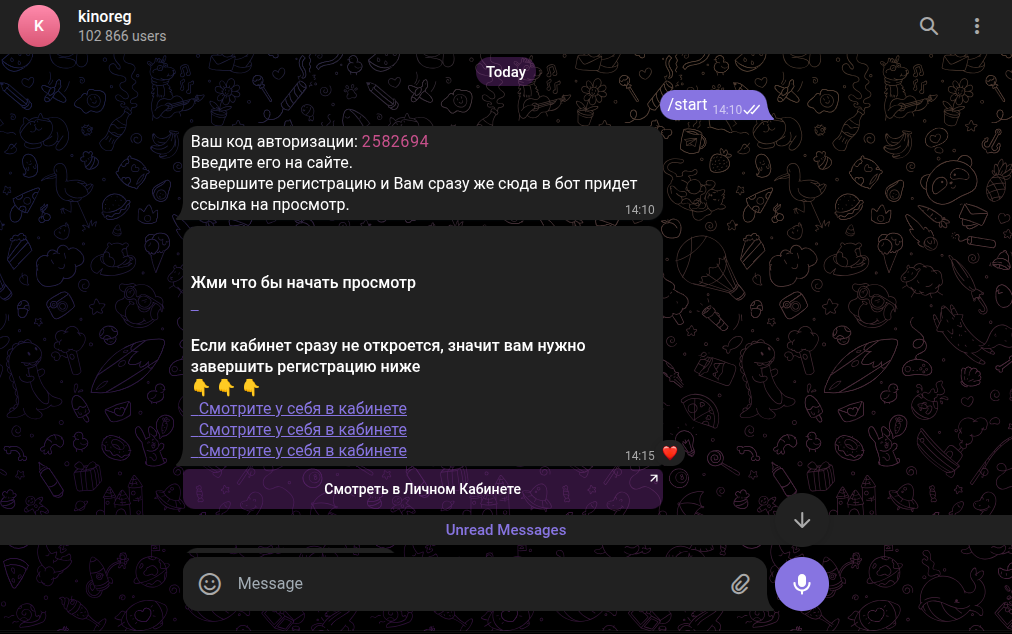Open third 'Смотрите у себя в кабинете' link
Viewport: 1012px width, 634px height.
299,450
